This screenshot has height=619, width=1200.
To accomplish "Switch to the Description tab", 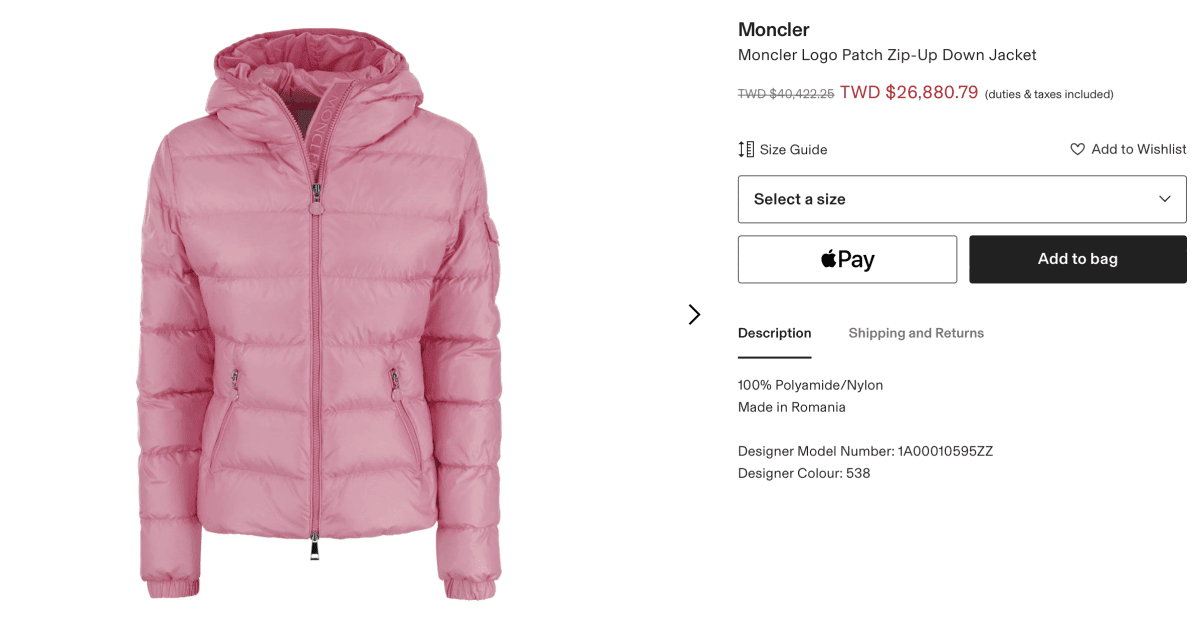I will 774,333.
